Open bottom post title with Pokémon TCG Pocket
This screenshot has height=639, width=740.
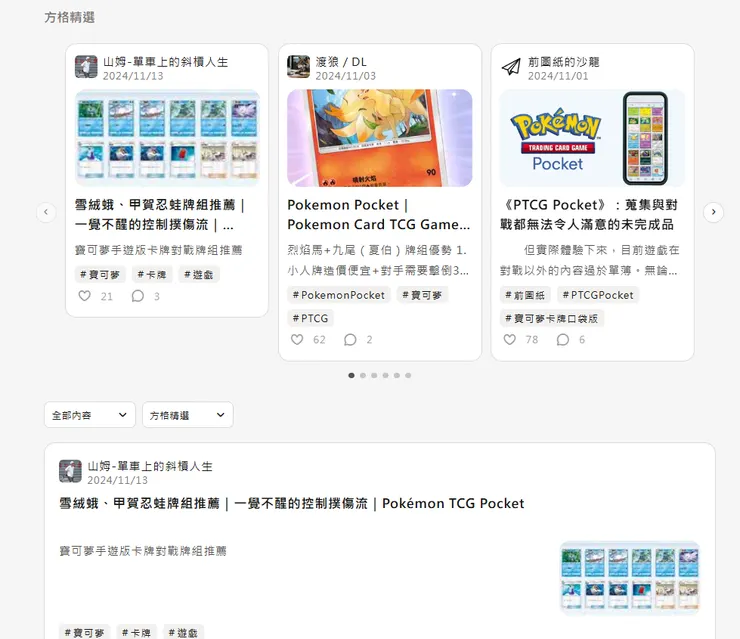tap(292, 504)
